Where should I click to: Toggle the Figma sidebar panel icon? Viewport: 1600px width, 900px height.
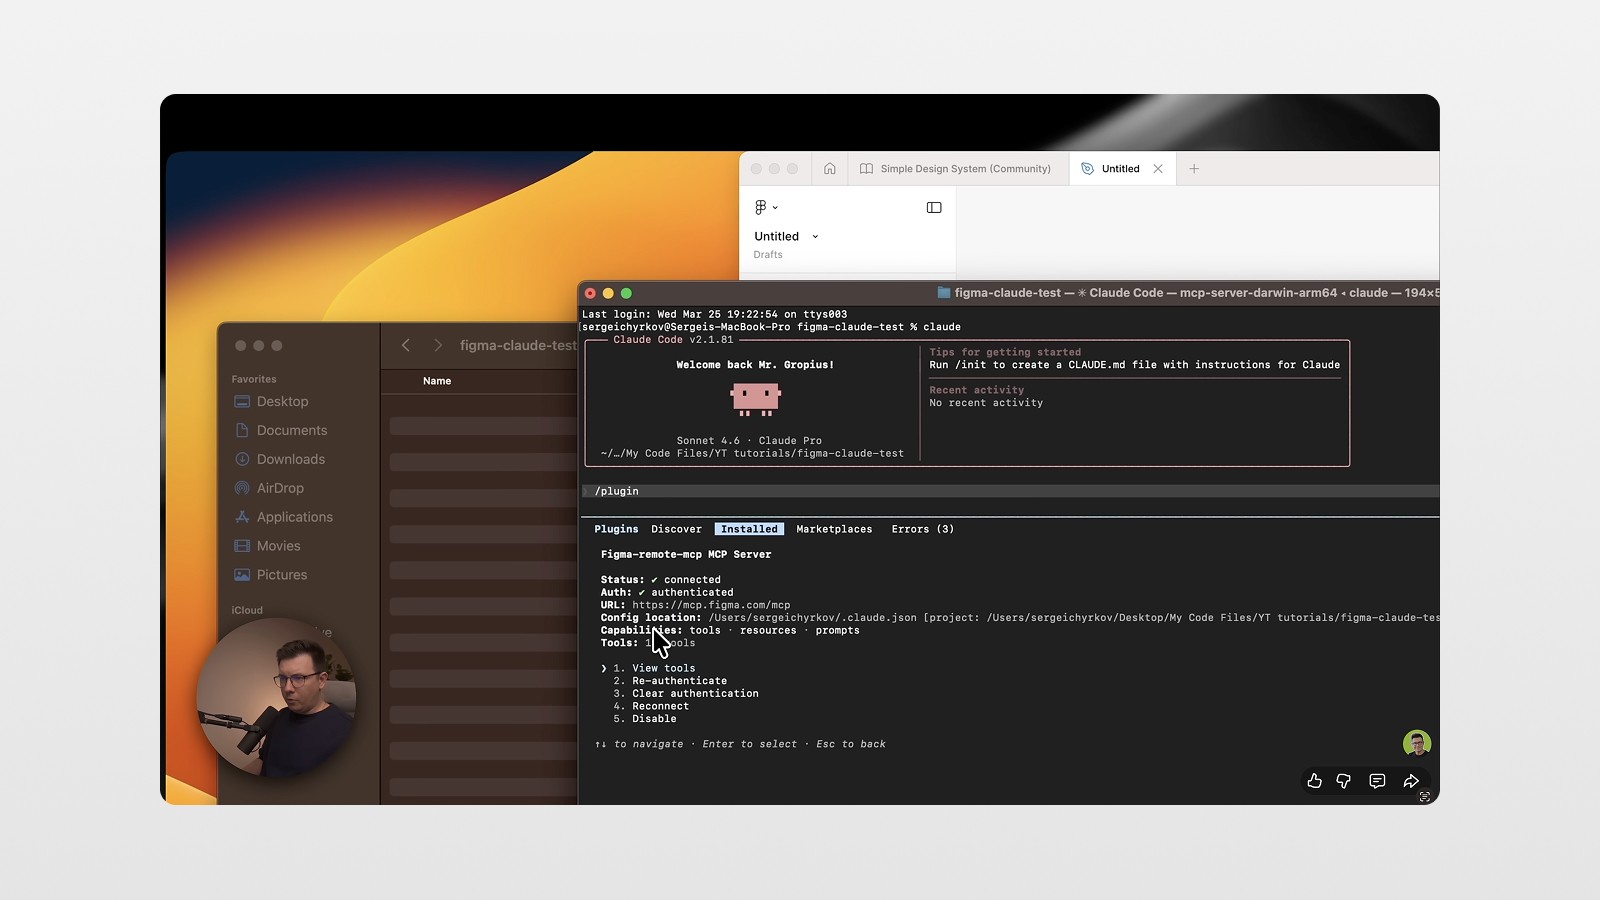click(x=934, y=207)
